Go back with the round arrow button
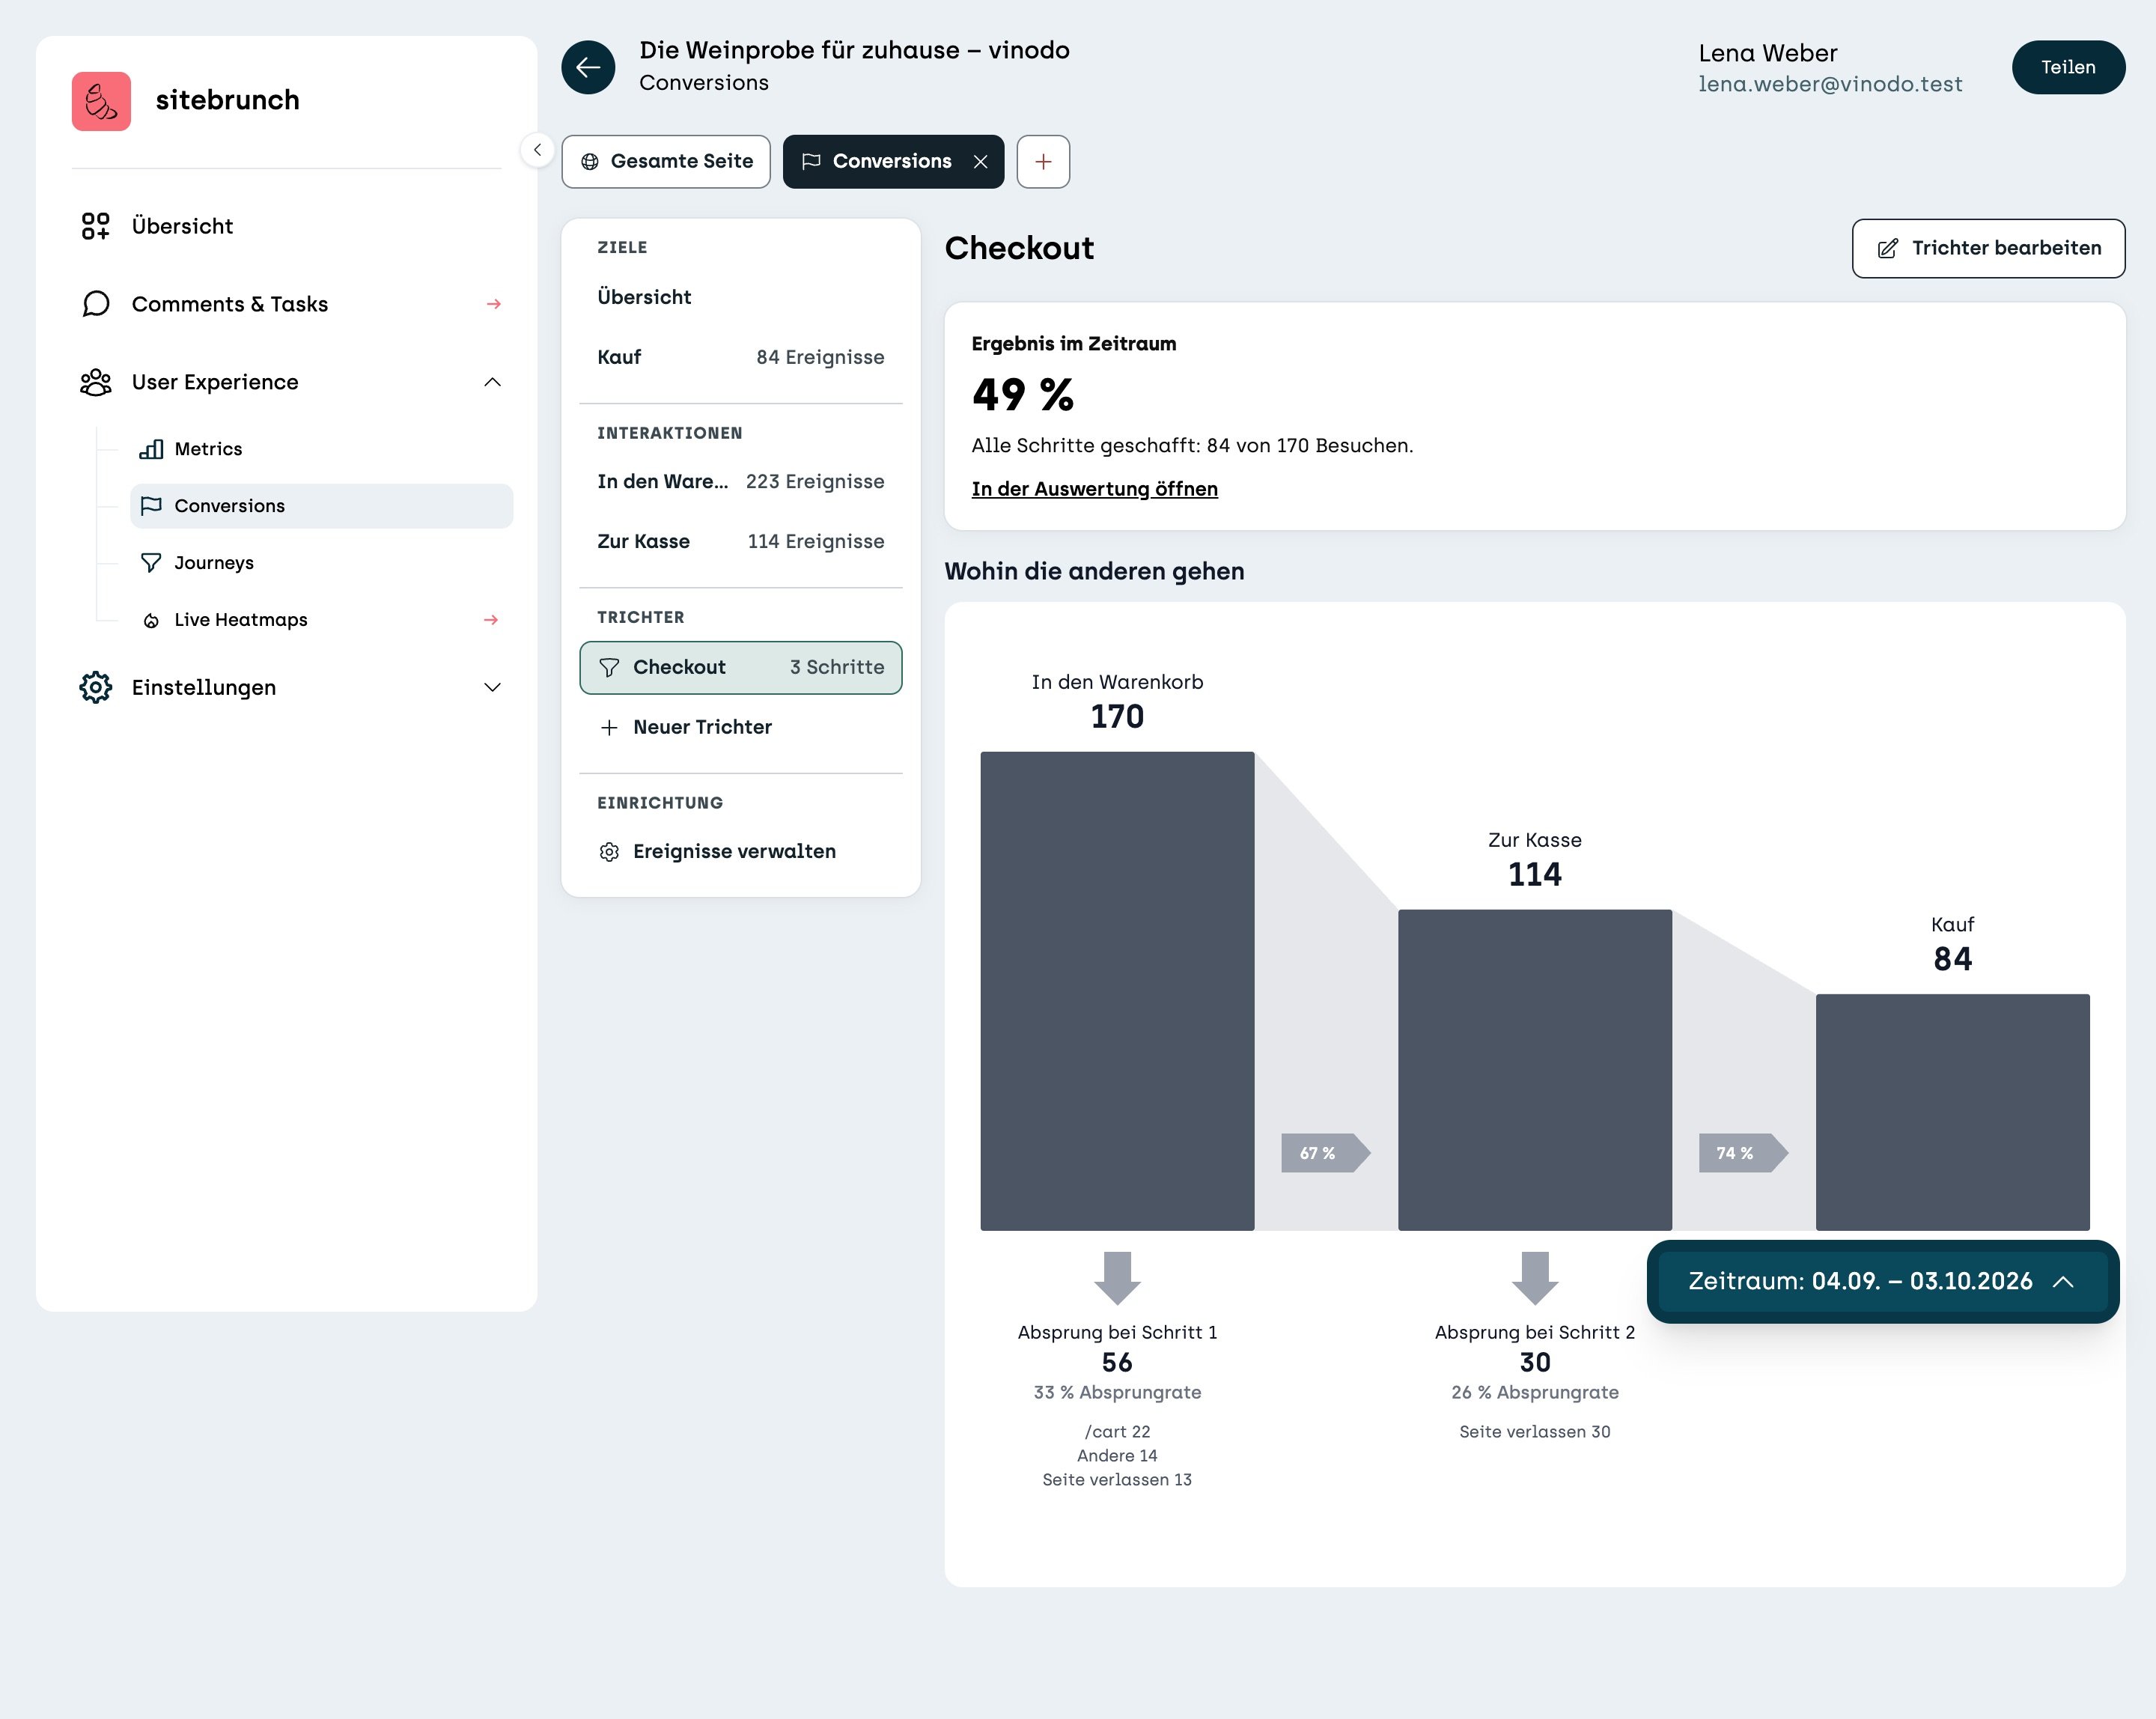The image size is (2156, 1719). pos(588,67)
